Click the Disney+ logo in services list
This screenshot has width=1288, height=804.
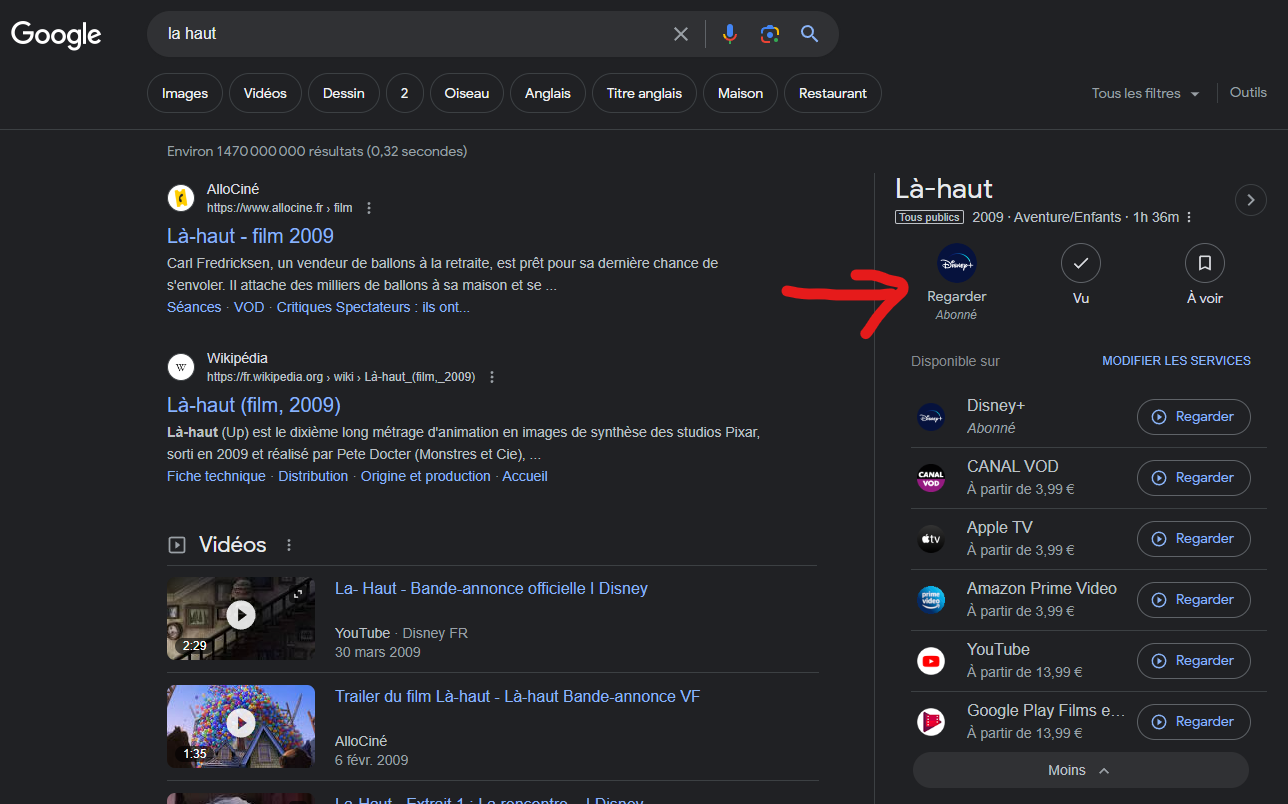(x=931, y=417)
